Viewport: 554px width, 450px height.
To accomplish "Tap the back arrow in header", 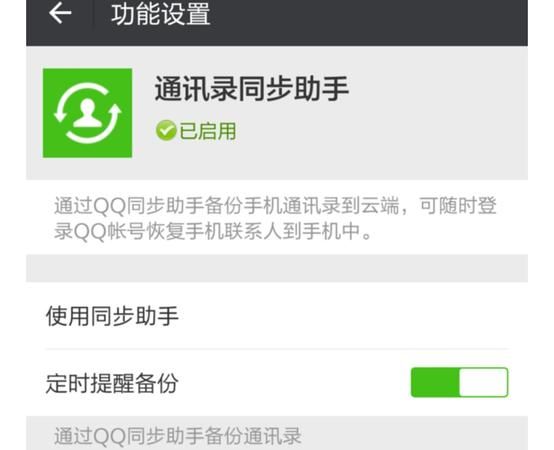I will [x=60, y=13].
